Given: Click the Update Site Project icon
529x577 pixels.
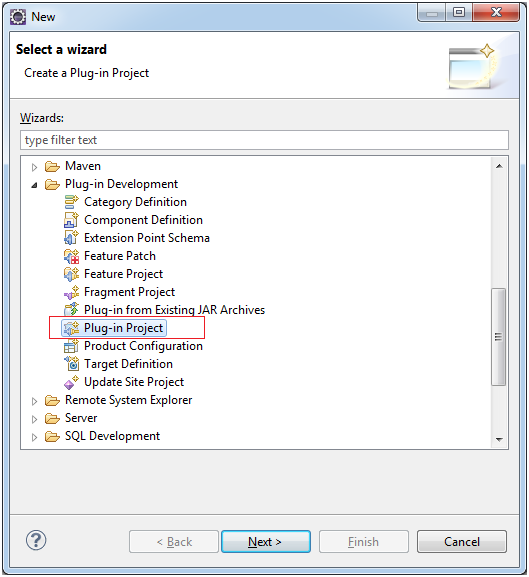Looking at the screenshot, I should (71, 382).
